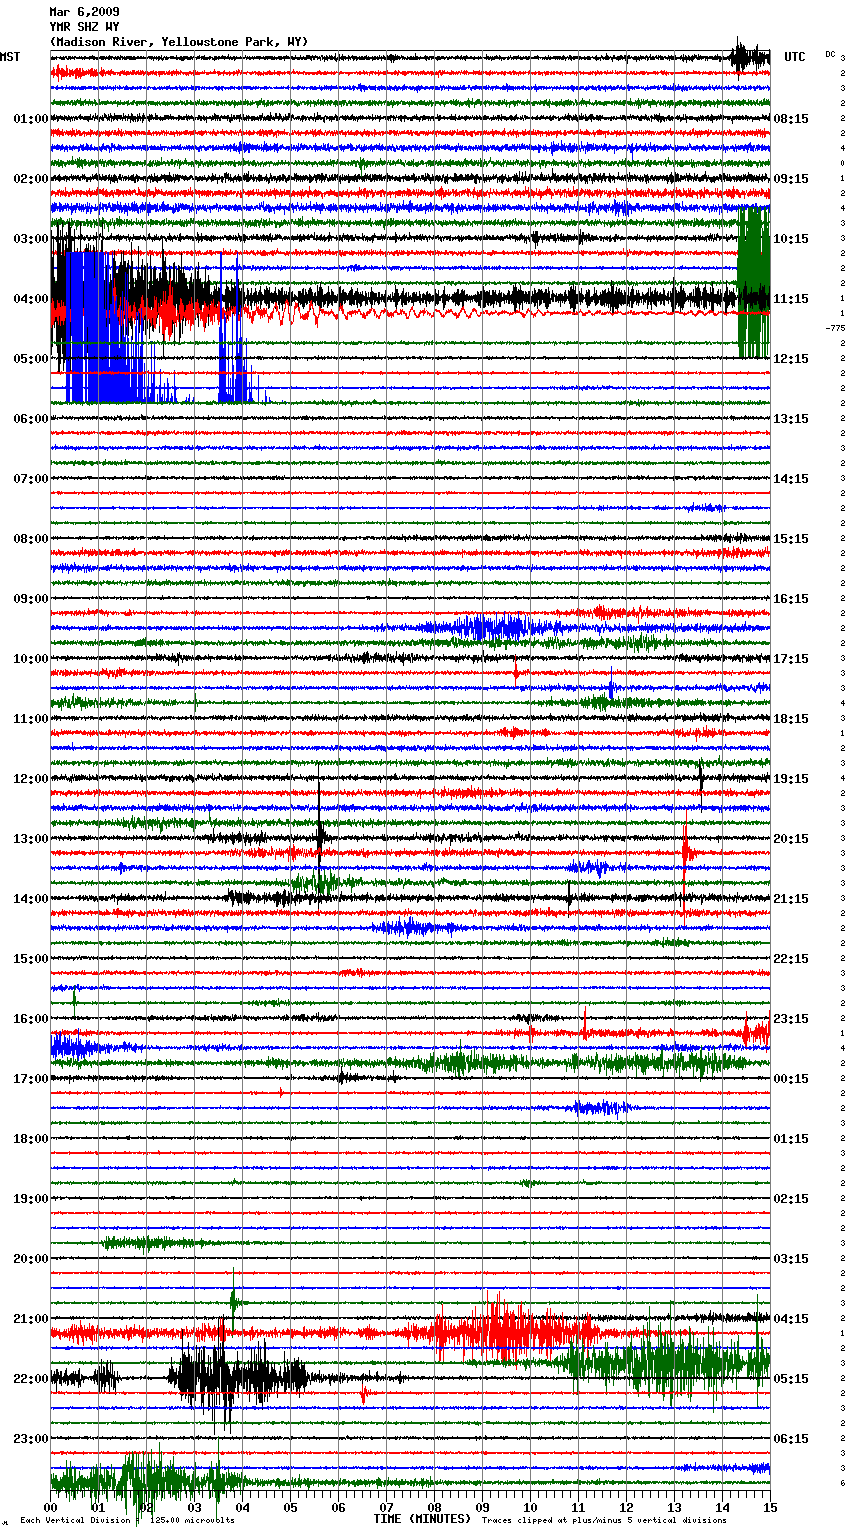Click the '13:00' MST hour label

30,839
